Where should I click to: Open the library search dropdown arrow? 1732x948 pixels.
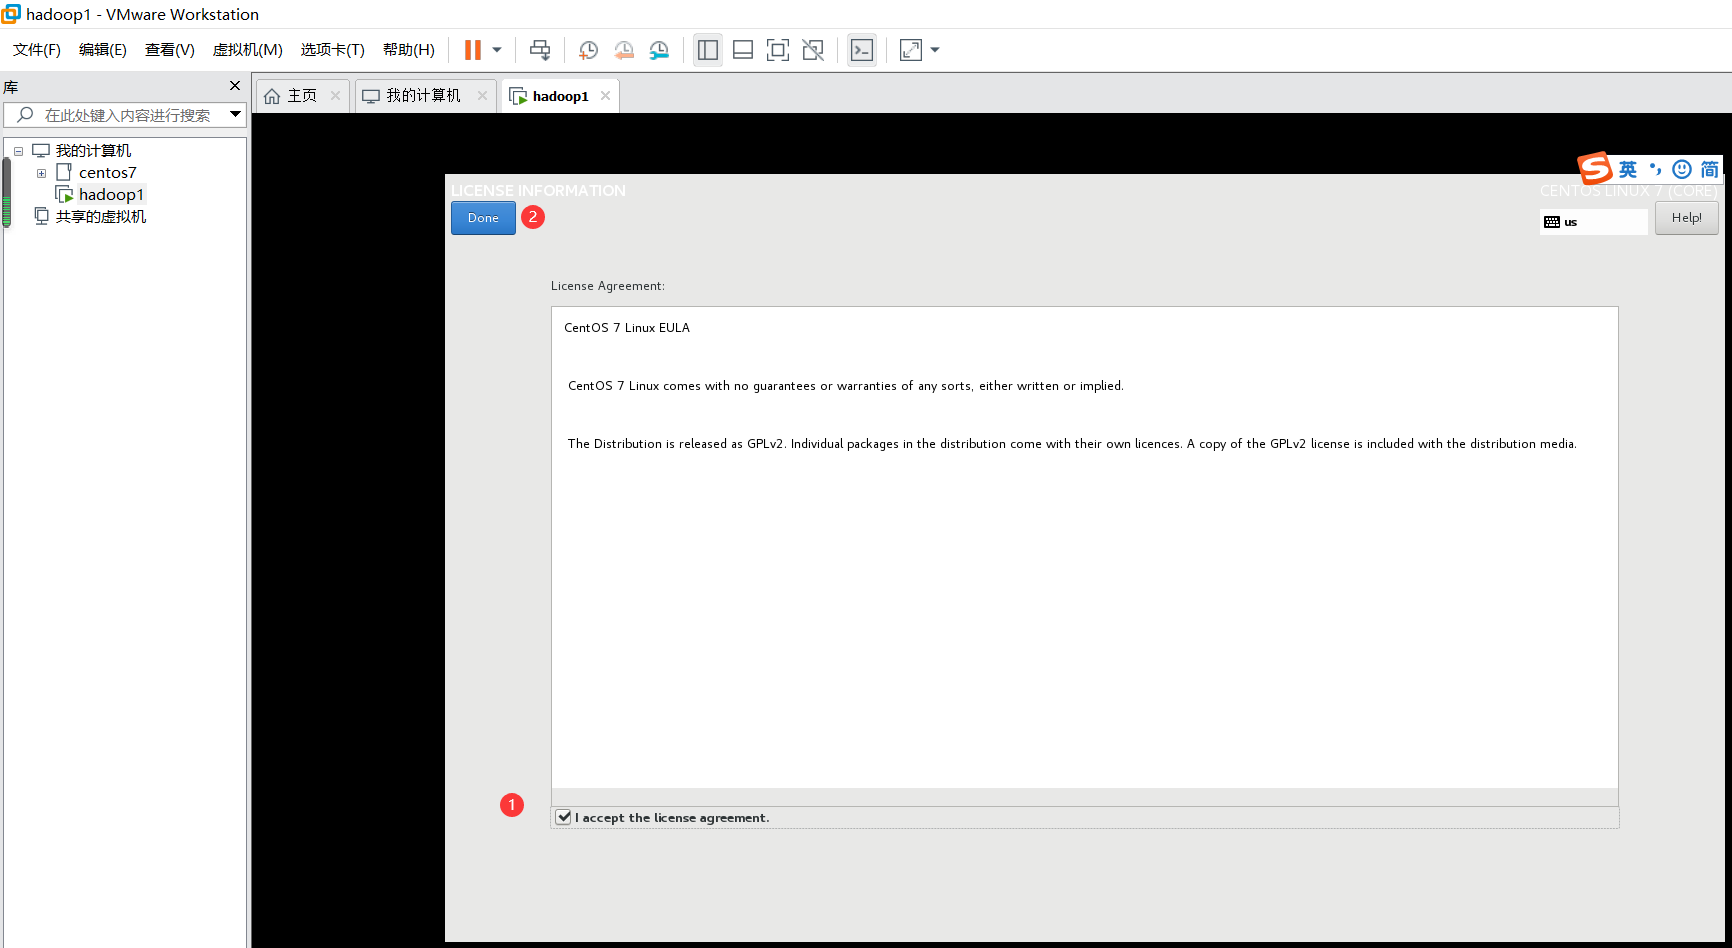coord(236,115)
